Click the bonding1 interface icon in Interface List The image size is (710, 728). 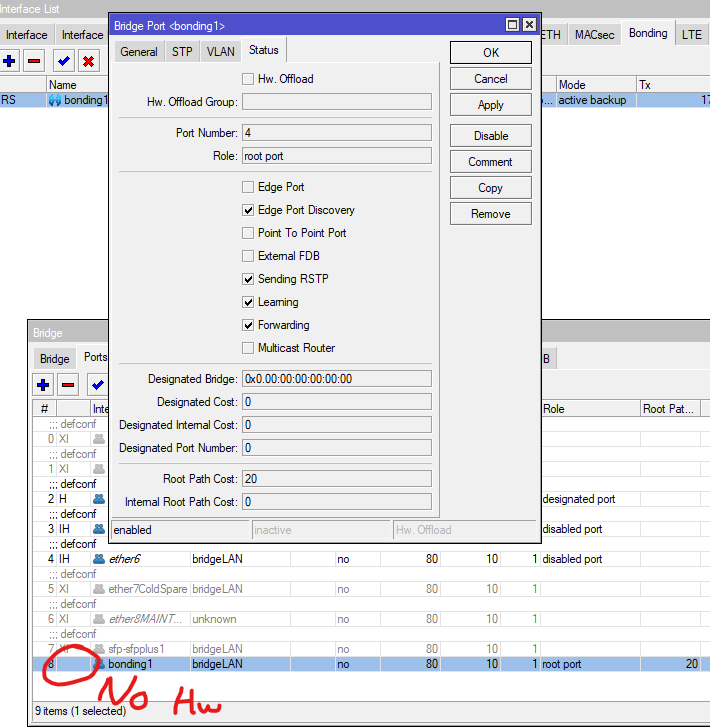[55, 100]
